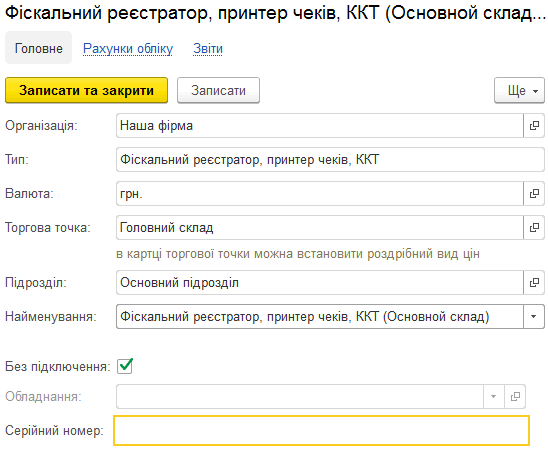548x450 pixels.
Task: Click the Серійний номер label
Action: (54, 430)
